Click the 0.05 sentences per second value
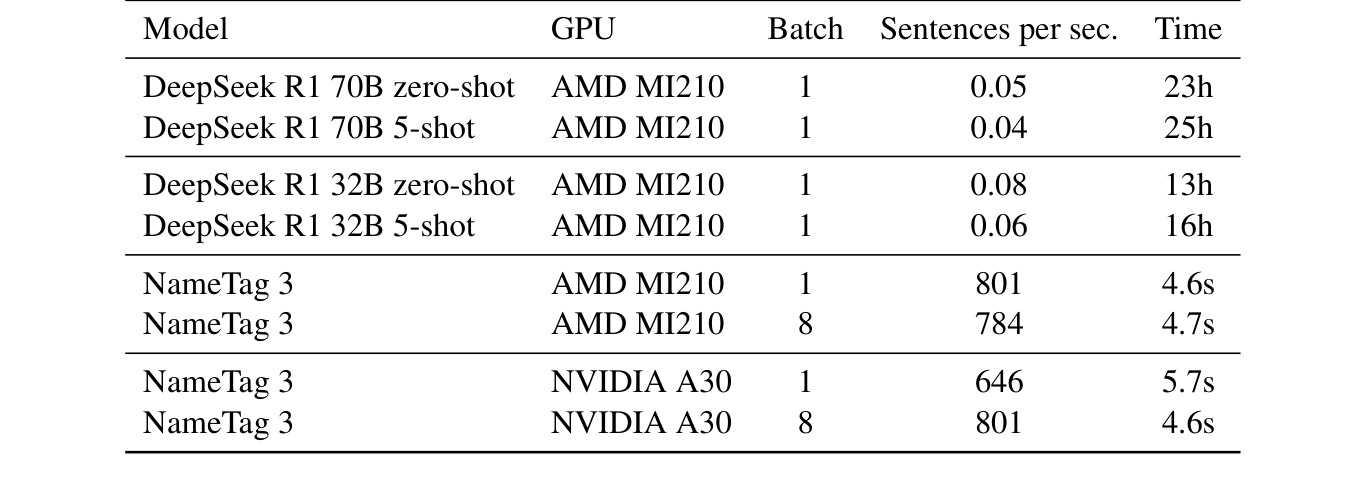This screenshot has width=1368, height=479. [998, 88]
